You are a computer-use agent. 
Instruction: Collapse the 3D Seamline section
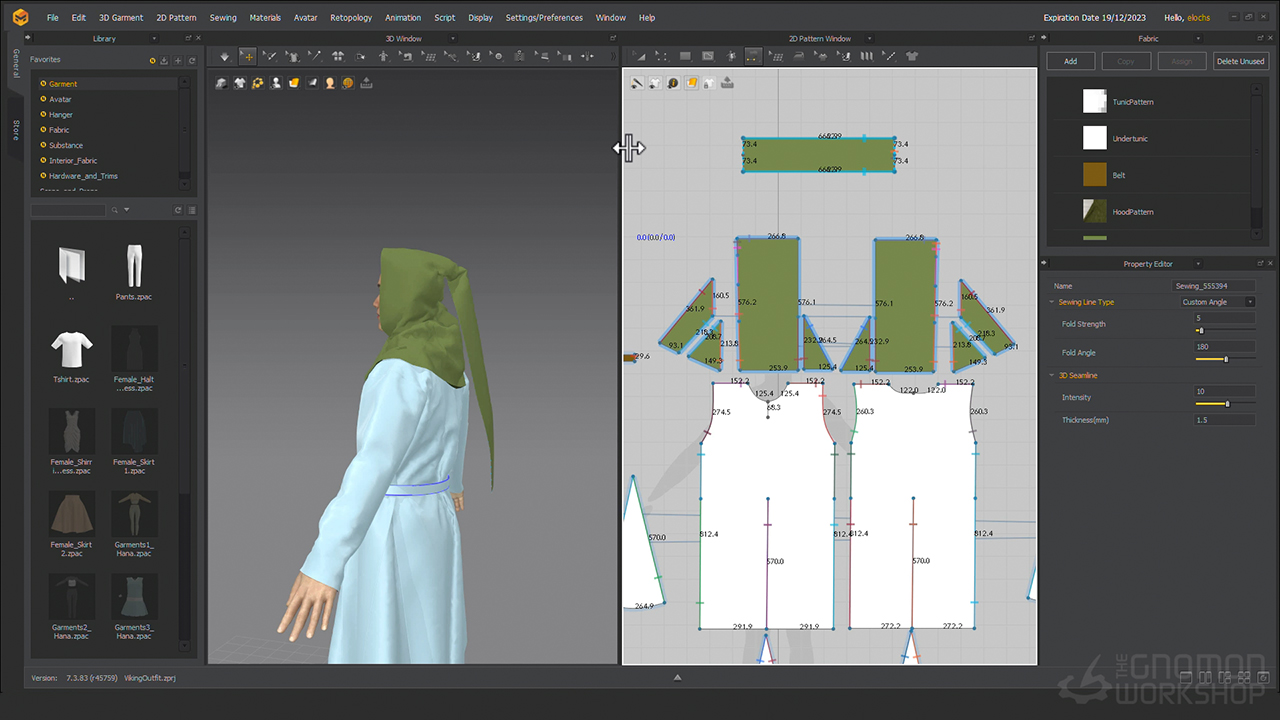[1051, 376]
